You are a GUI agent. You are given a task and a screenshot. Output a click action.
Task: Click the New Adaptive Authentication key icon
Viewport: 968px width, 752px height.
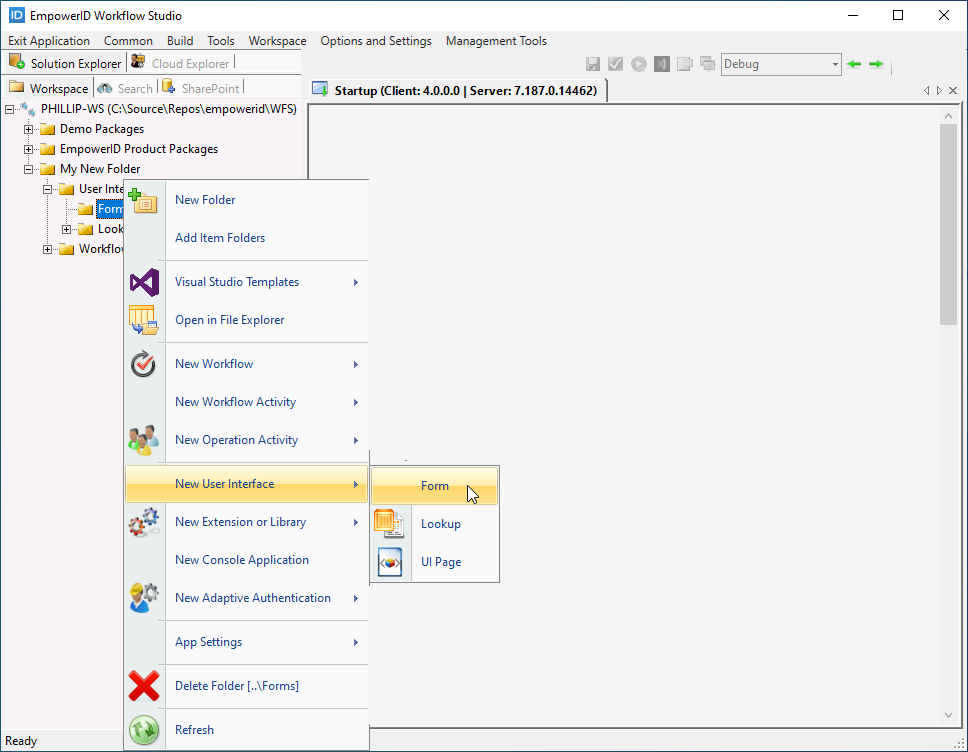pyautogui.click(x=144, y=598)
